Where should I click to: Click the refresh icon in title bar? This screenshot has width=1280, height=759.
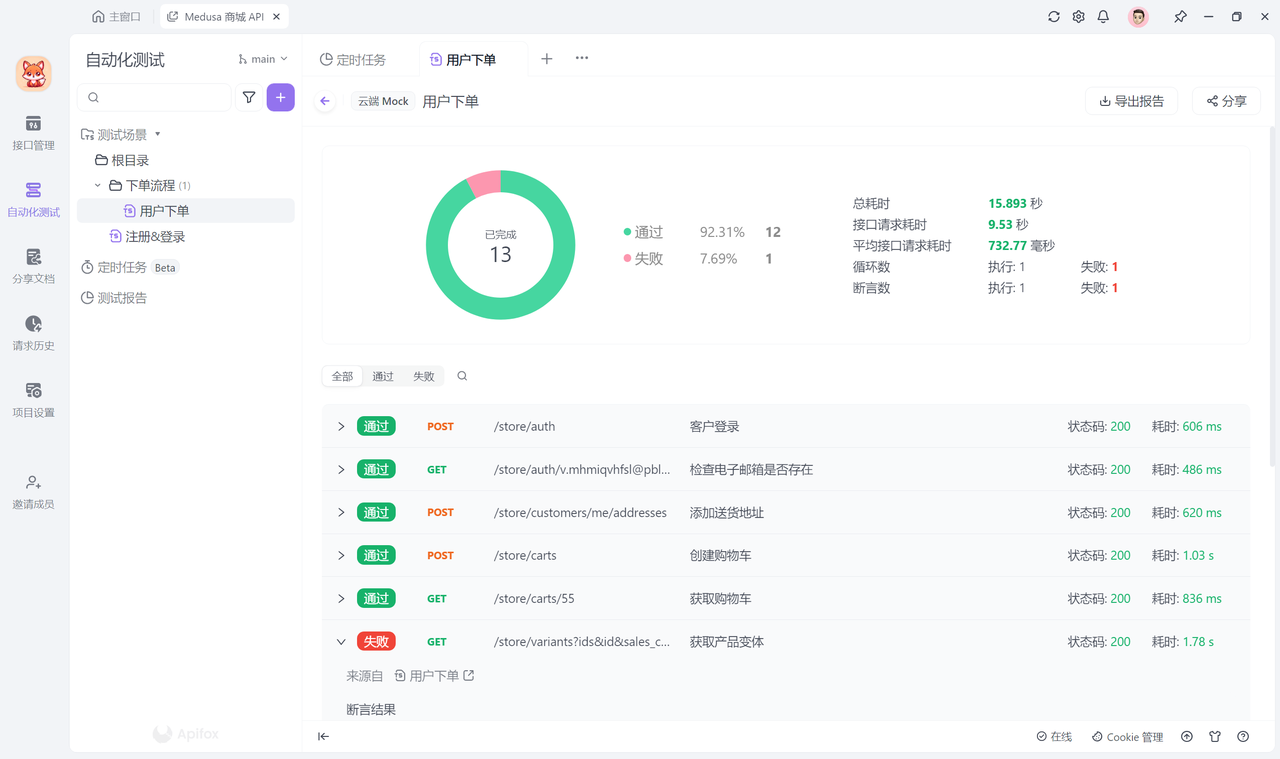click(x=1054, y=17)
